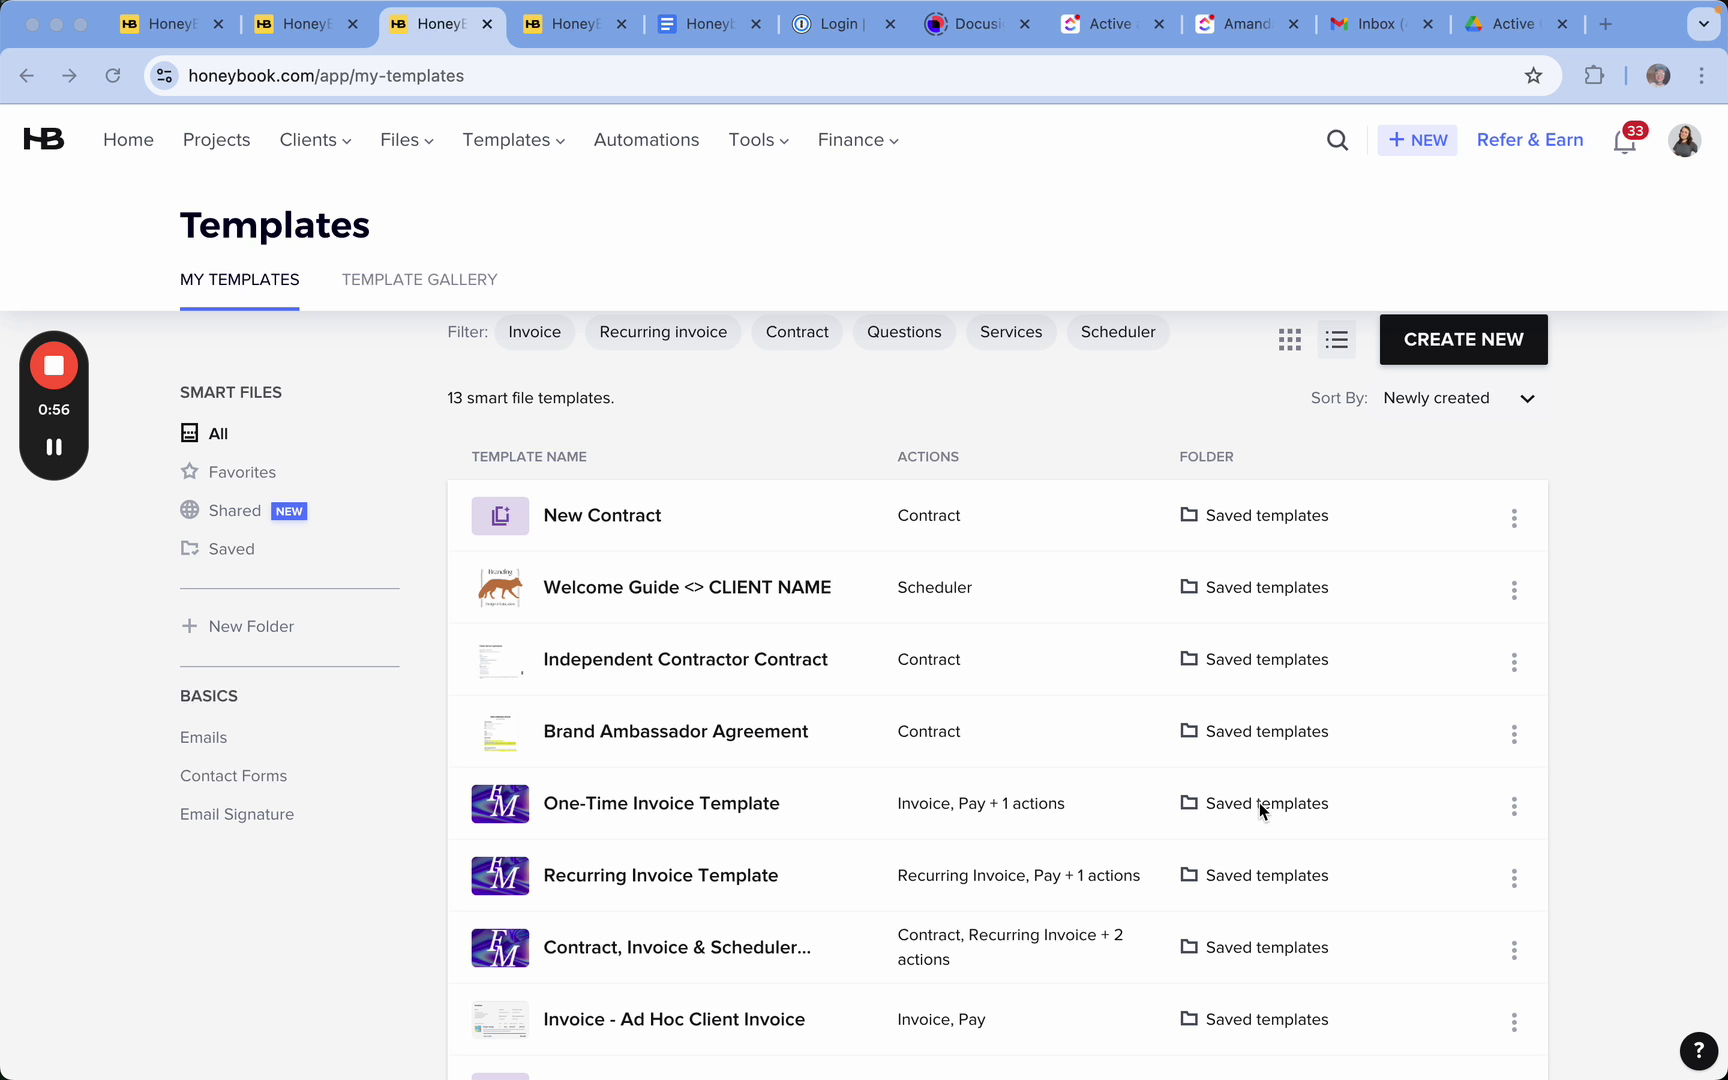Switch to grid view layout
This screenshot has width=1728, height=1080.
click(x=1290, y=340)
